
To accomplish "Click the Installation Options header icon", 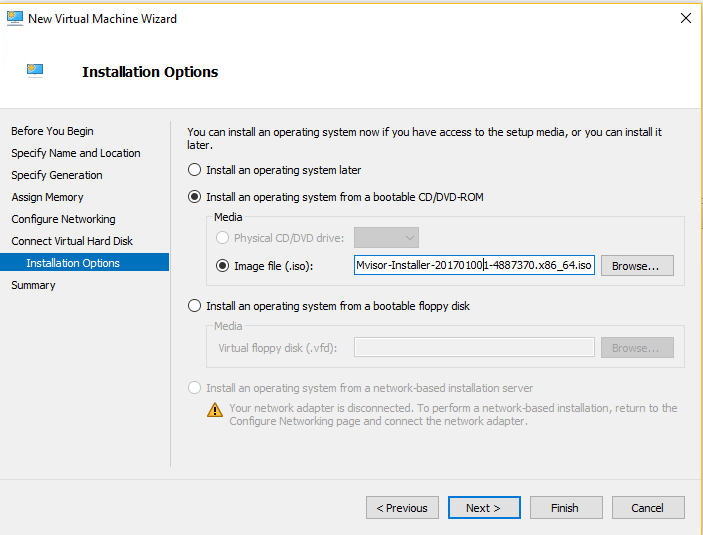I will point(34,71).
